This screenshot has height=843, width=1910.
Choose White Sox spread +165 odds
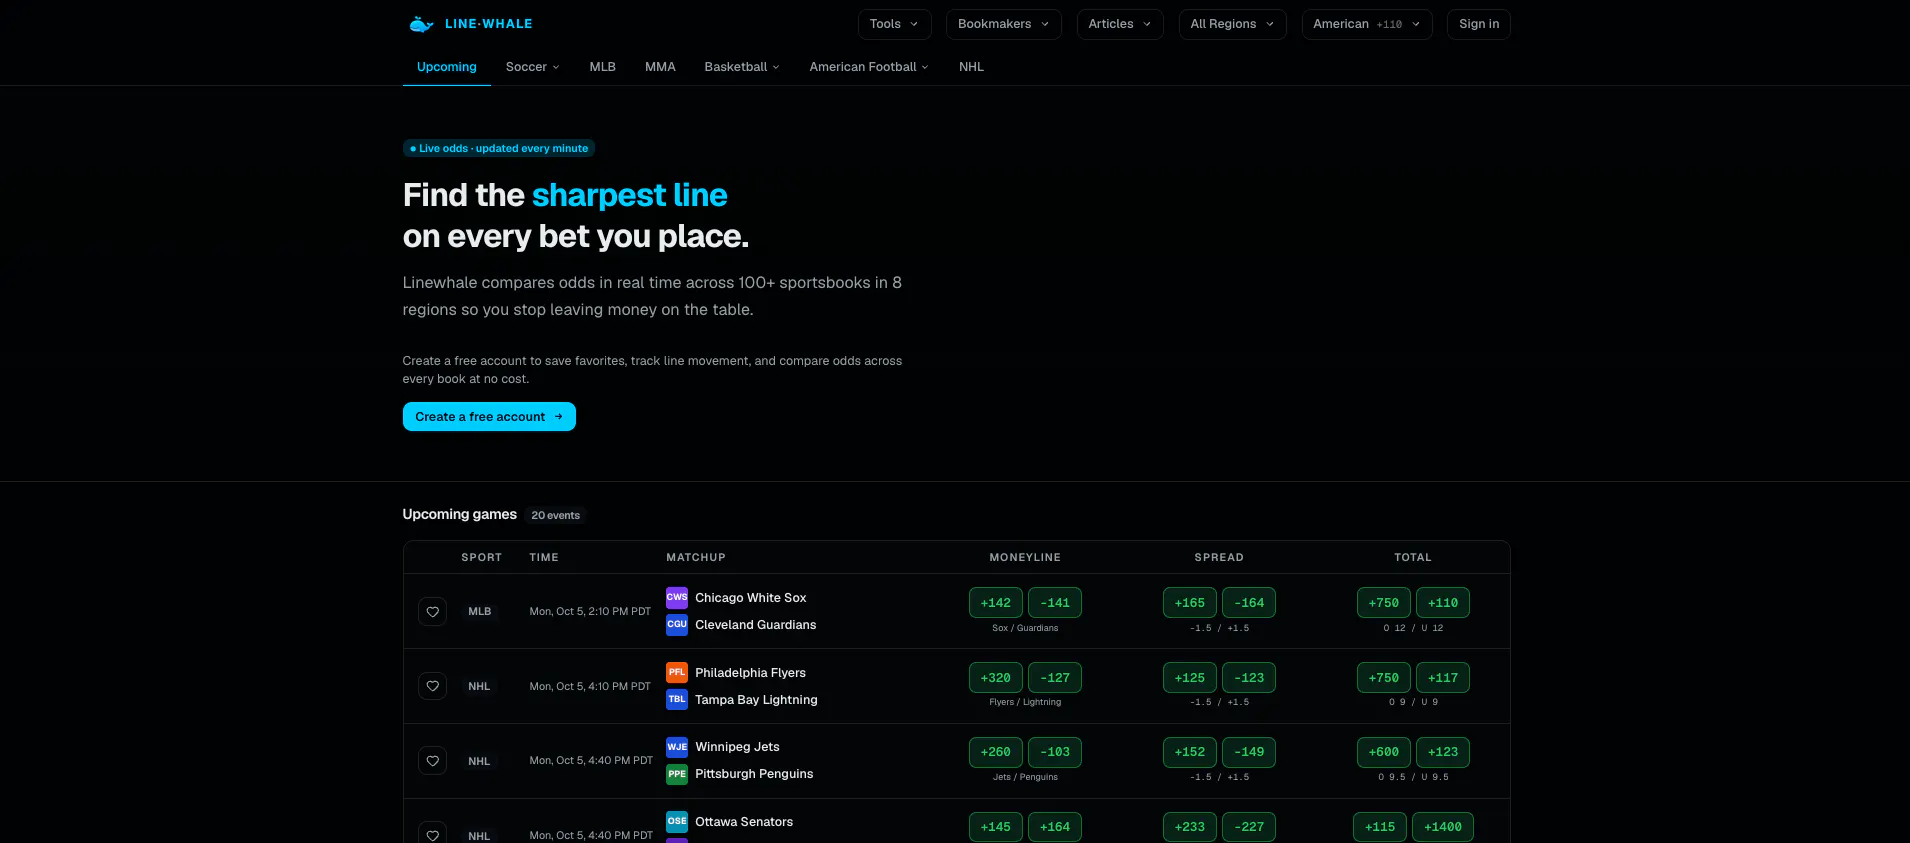tap(1190, 603)
